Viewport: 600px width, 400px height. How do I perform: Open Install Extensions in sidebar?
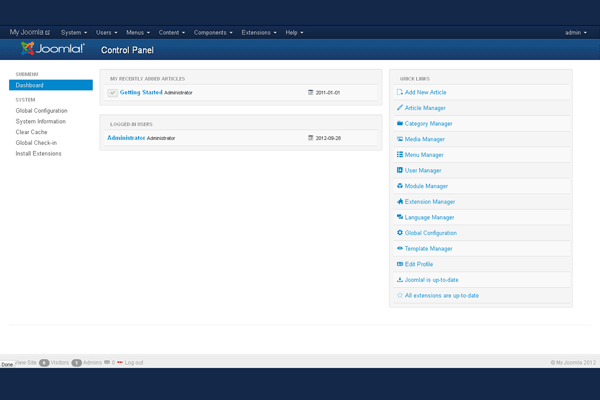[38, 153]
